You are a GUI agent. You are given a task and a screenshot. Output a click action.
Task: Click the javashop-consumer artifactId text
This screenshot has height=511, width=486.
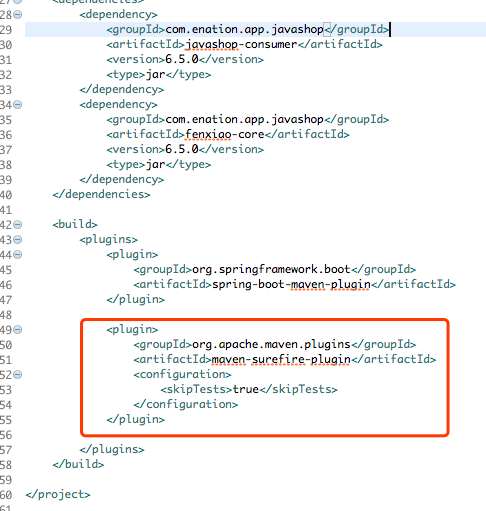[241, 44]
